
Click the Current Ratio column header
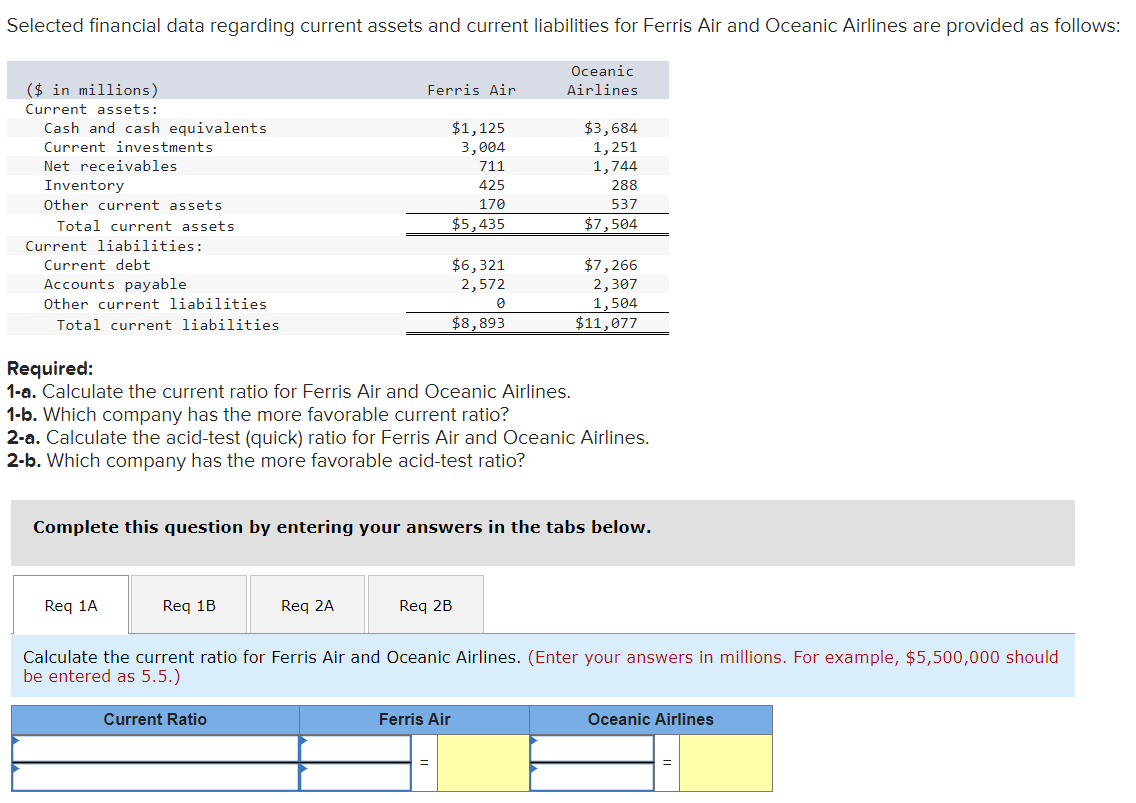(x=155, y=720)
